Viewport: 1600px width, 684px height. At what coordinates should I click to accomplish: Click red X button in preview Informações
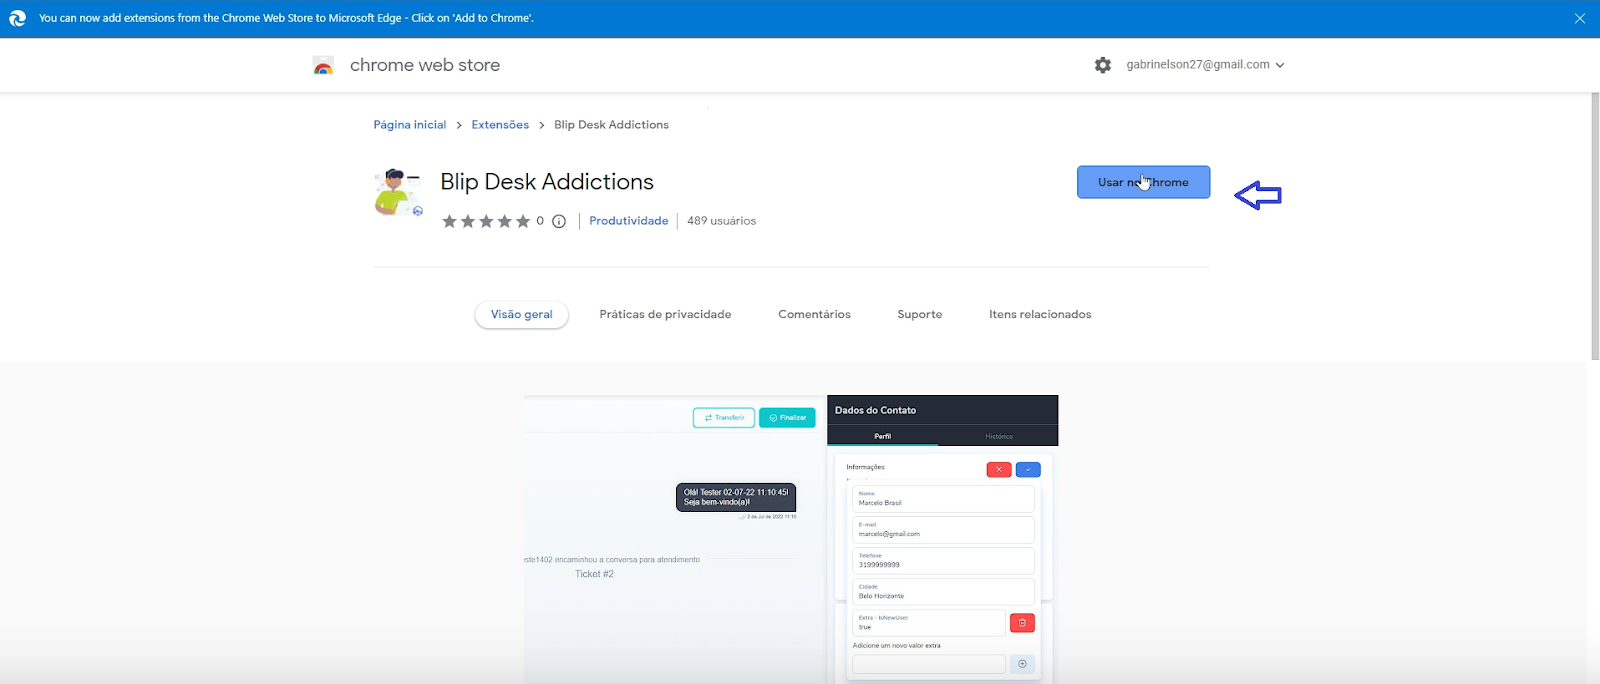(x=999, y=470)
